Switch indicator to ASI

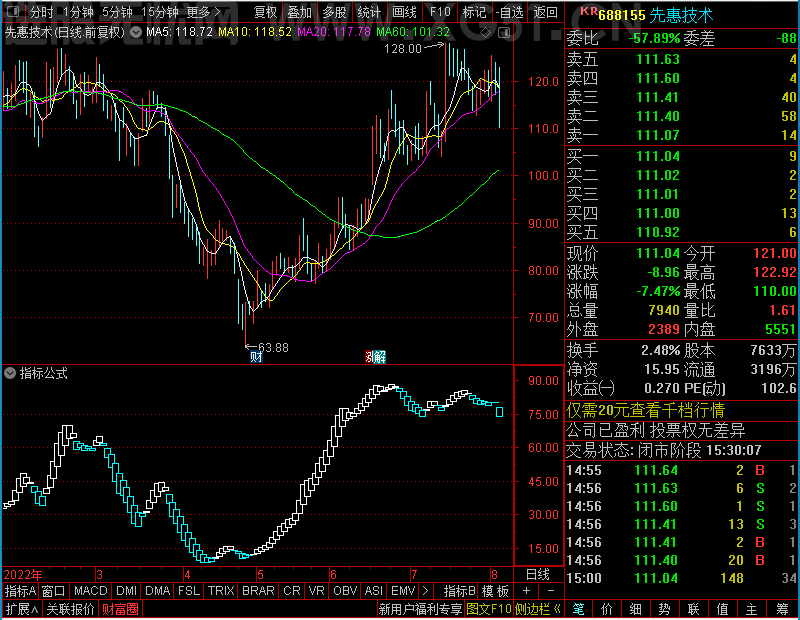tap(373, 591)
